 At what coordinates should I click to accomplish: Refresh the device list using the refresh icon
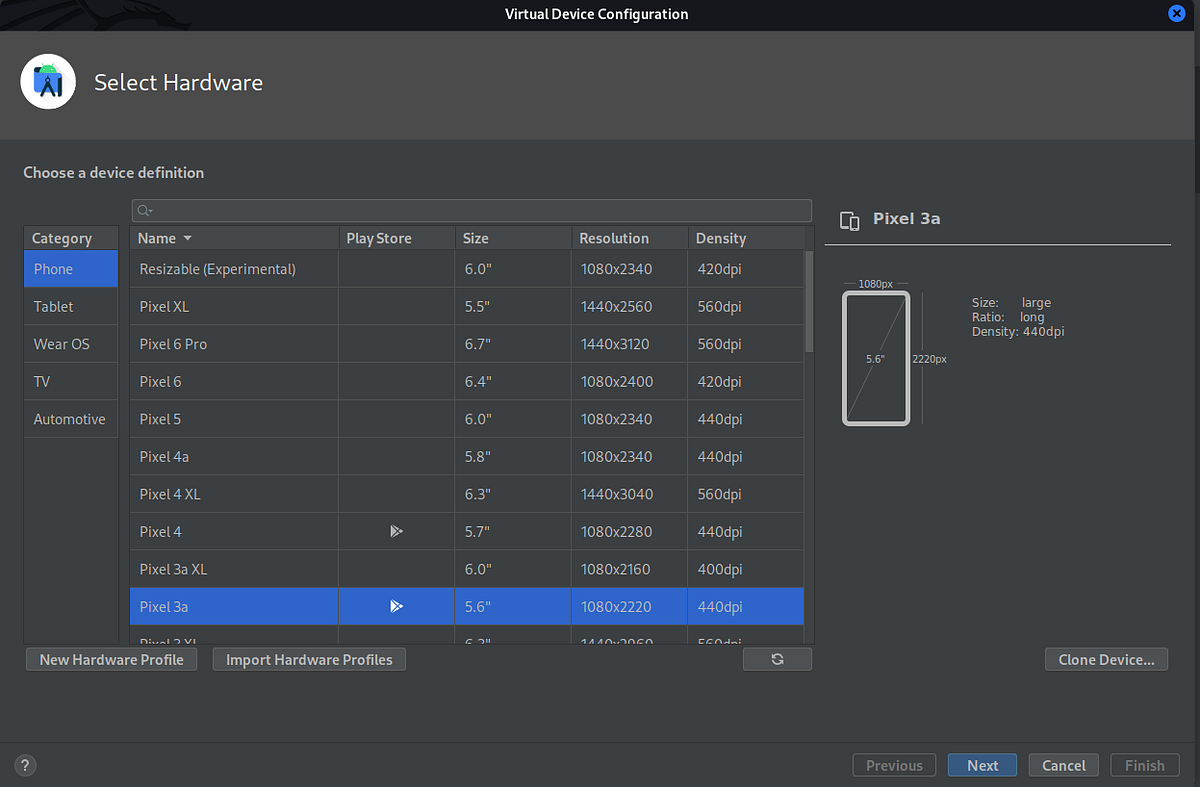[x=777, y=658]
